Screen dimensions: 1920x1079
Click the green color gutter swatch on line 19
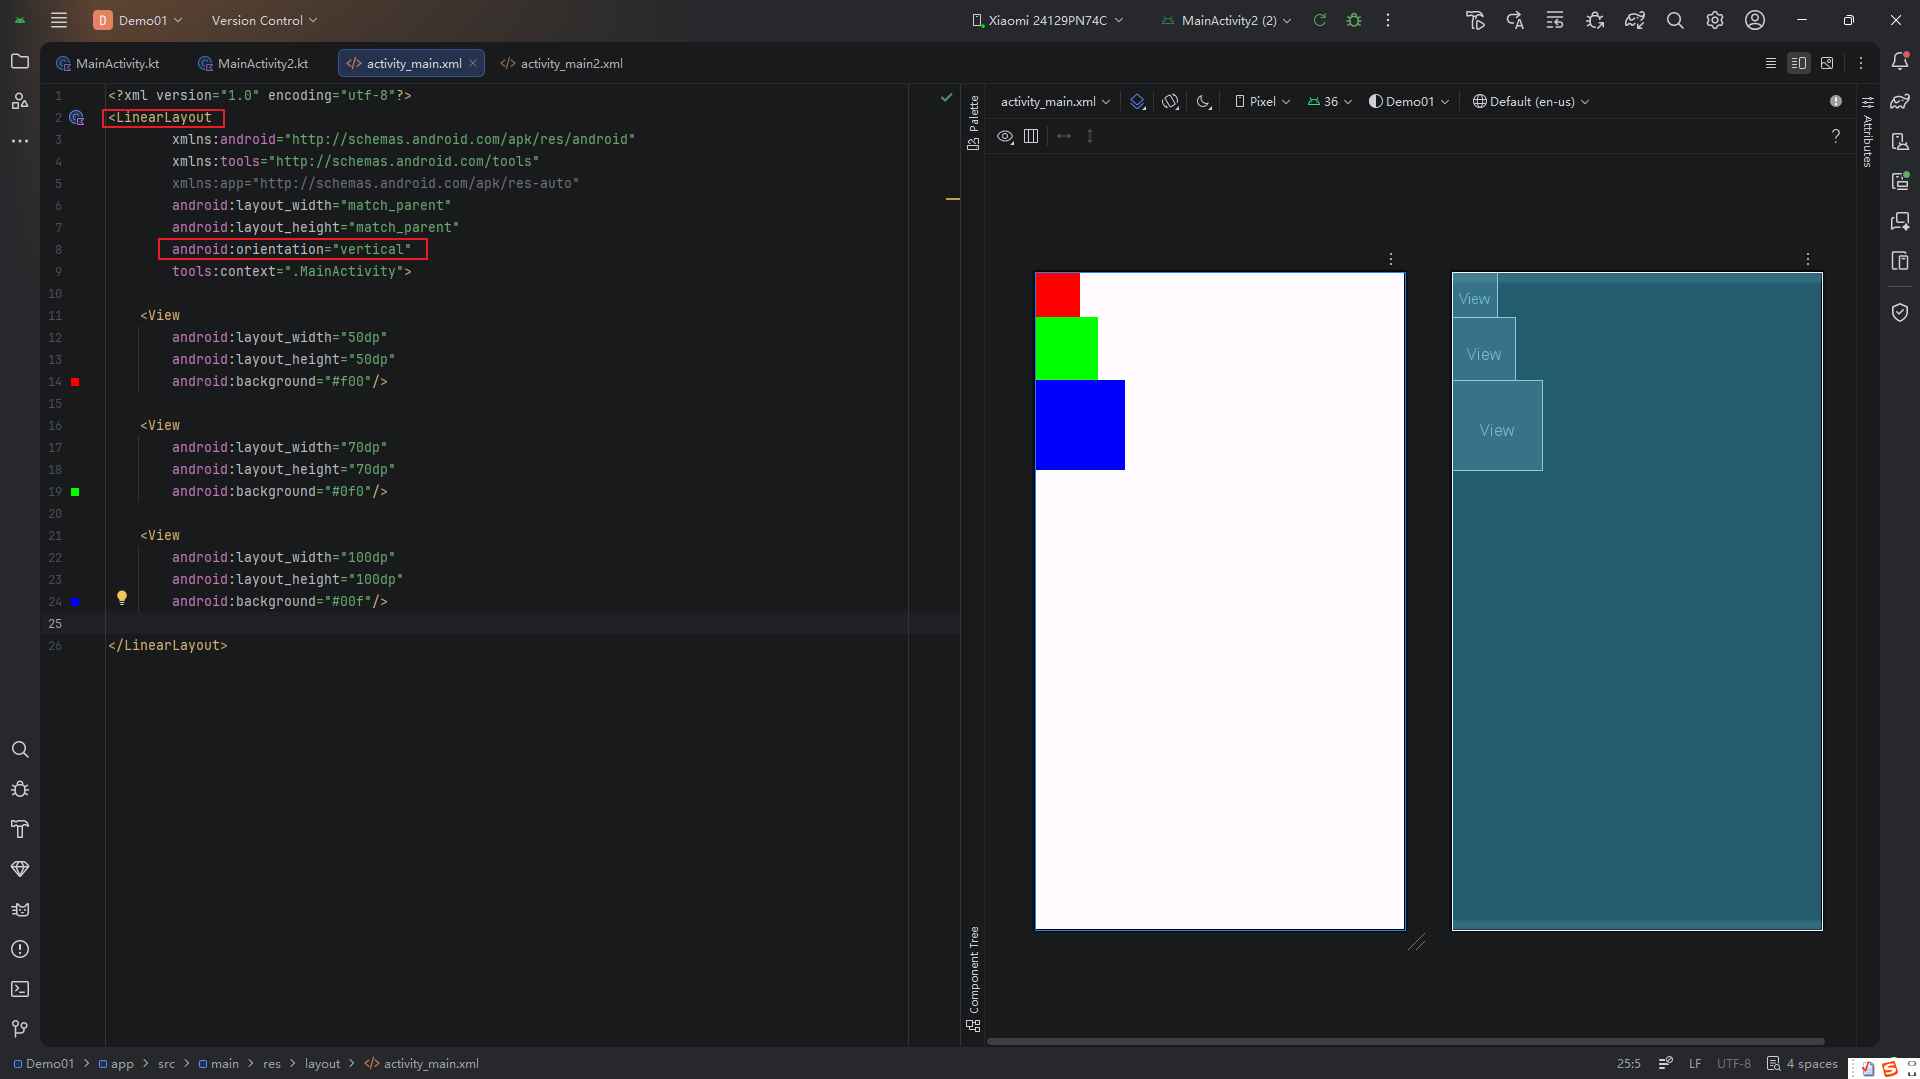[75, 492]
